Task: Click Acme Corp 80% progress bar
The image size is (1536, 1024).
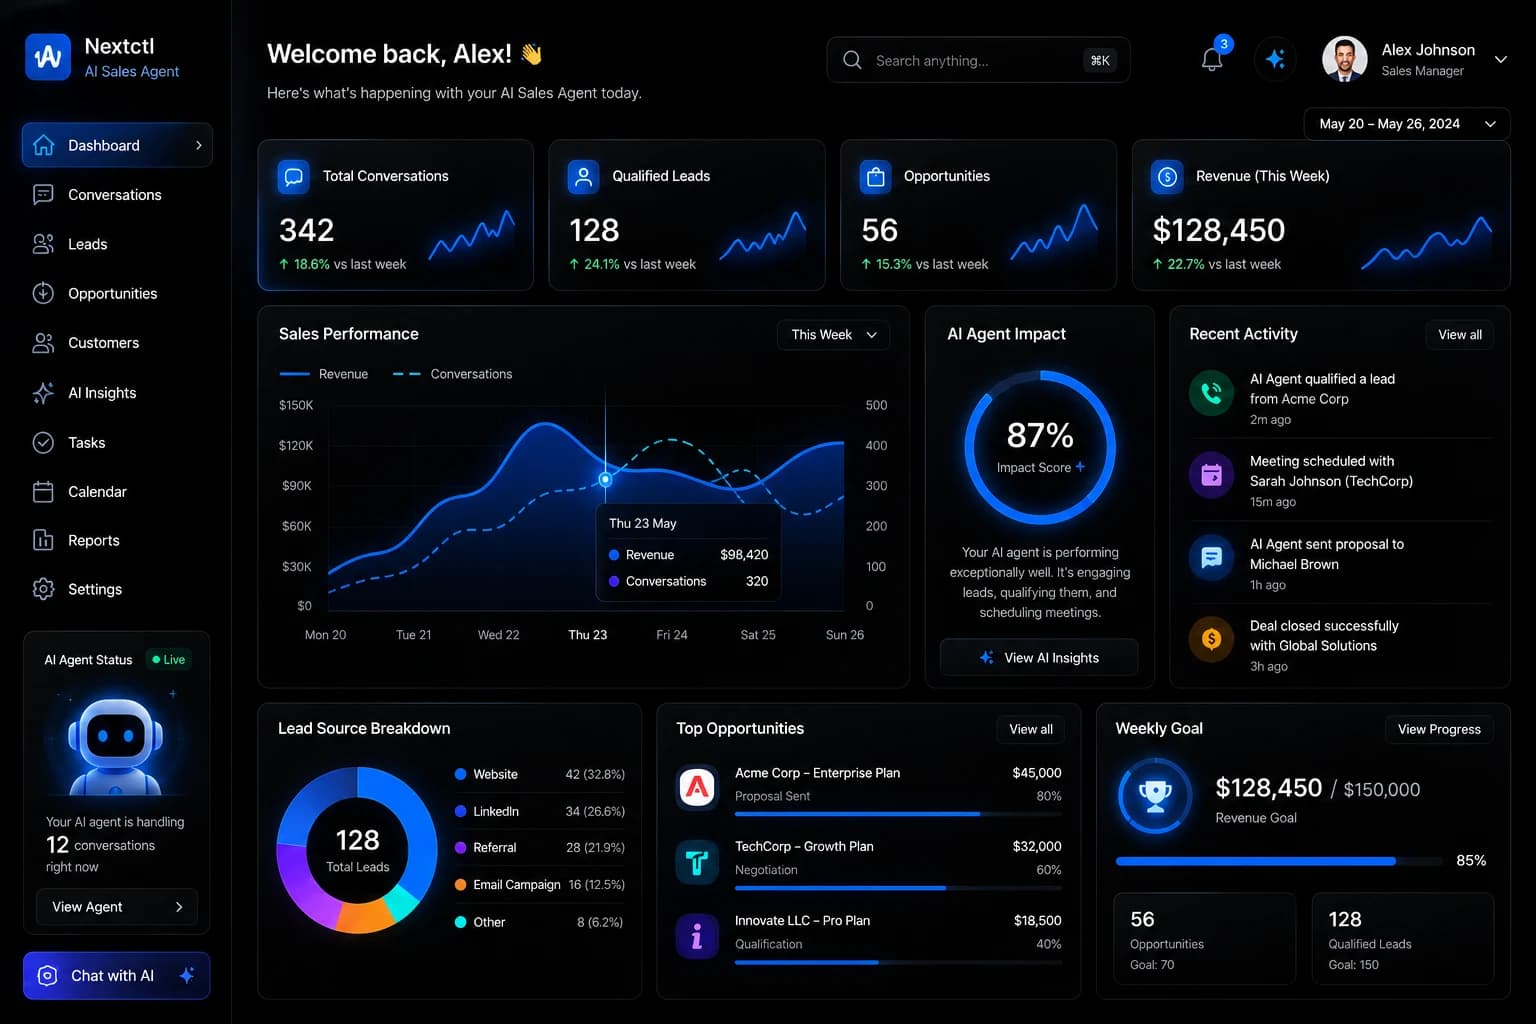Action: pos(898,814)
